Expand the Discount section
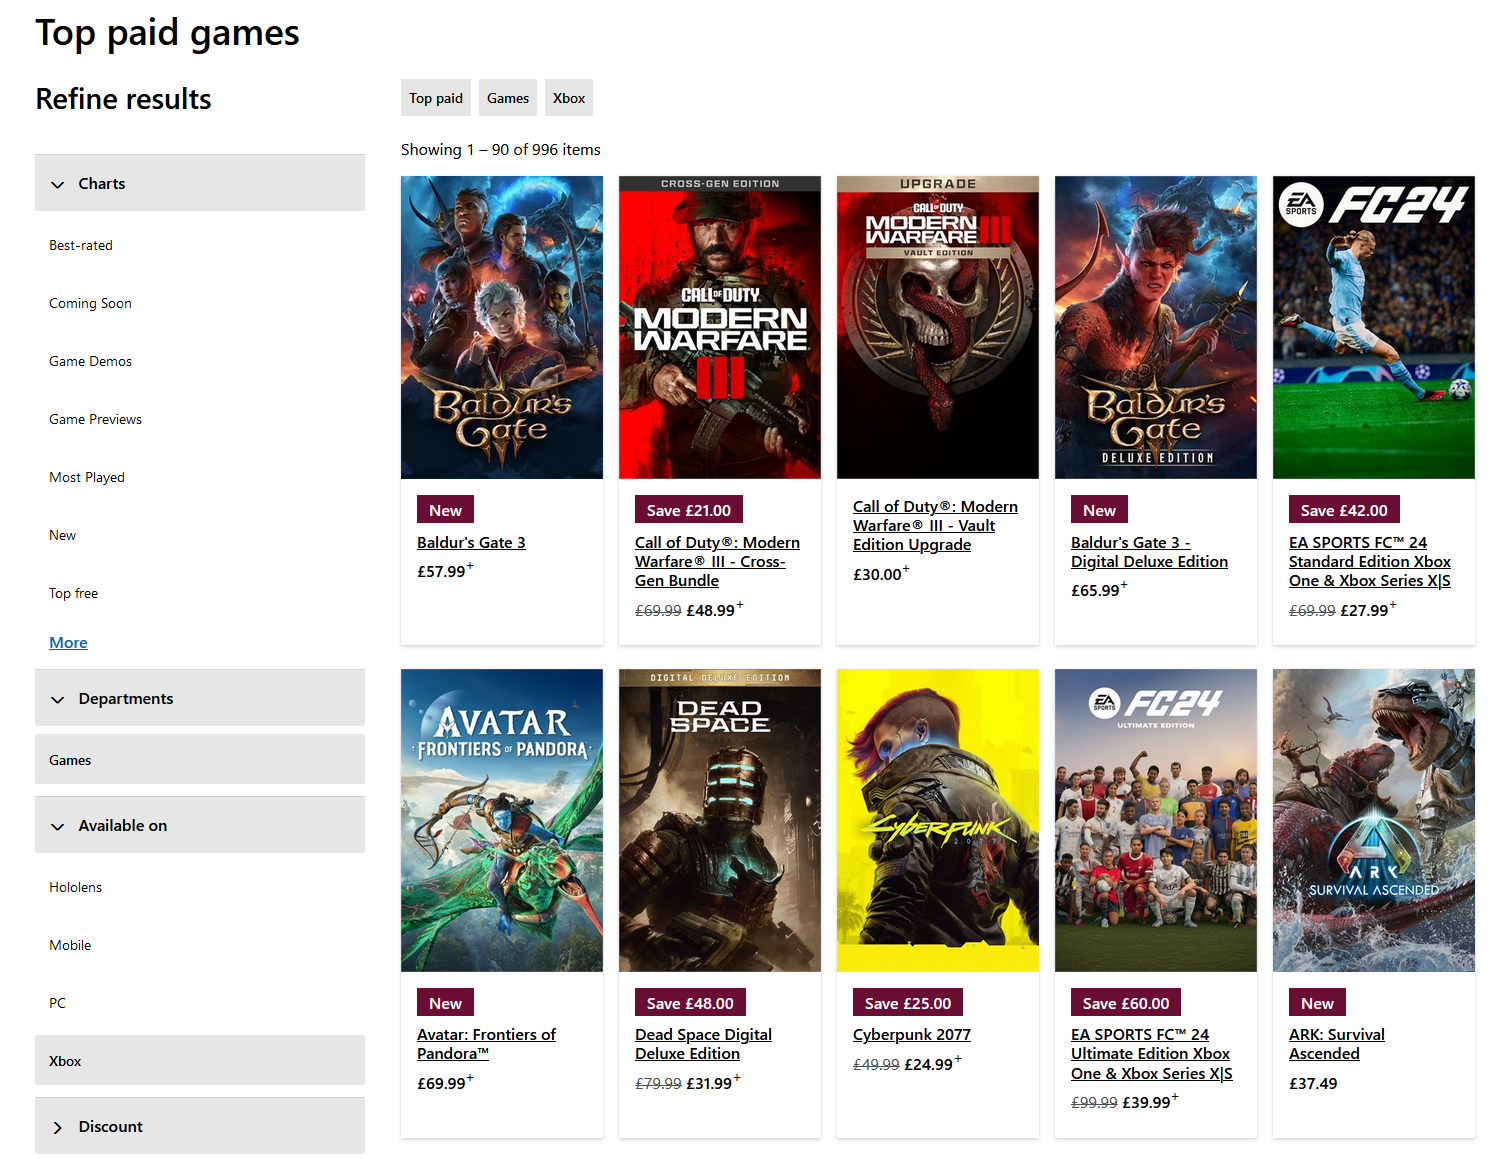 (200, 1126)
